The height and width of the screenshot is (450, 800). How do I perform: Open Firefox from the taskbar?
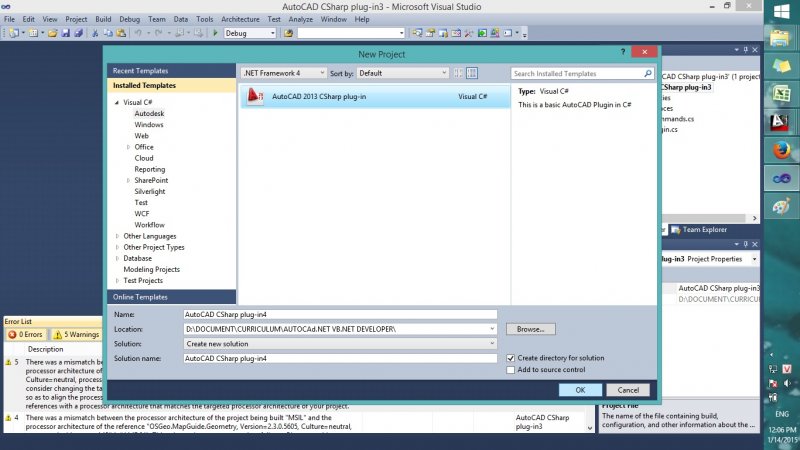(x=781, y=150)
